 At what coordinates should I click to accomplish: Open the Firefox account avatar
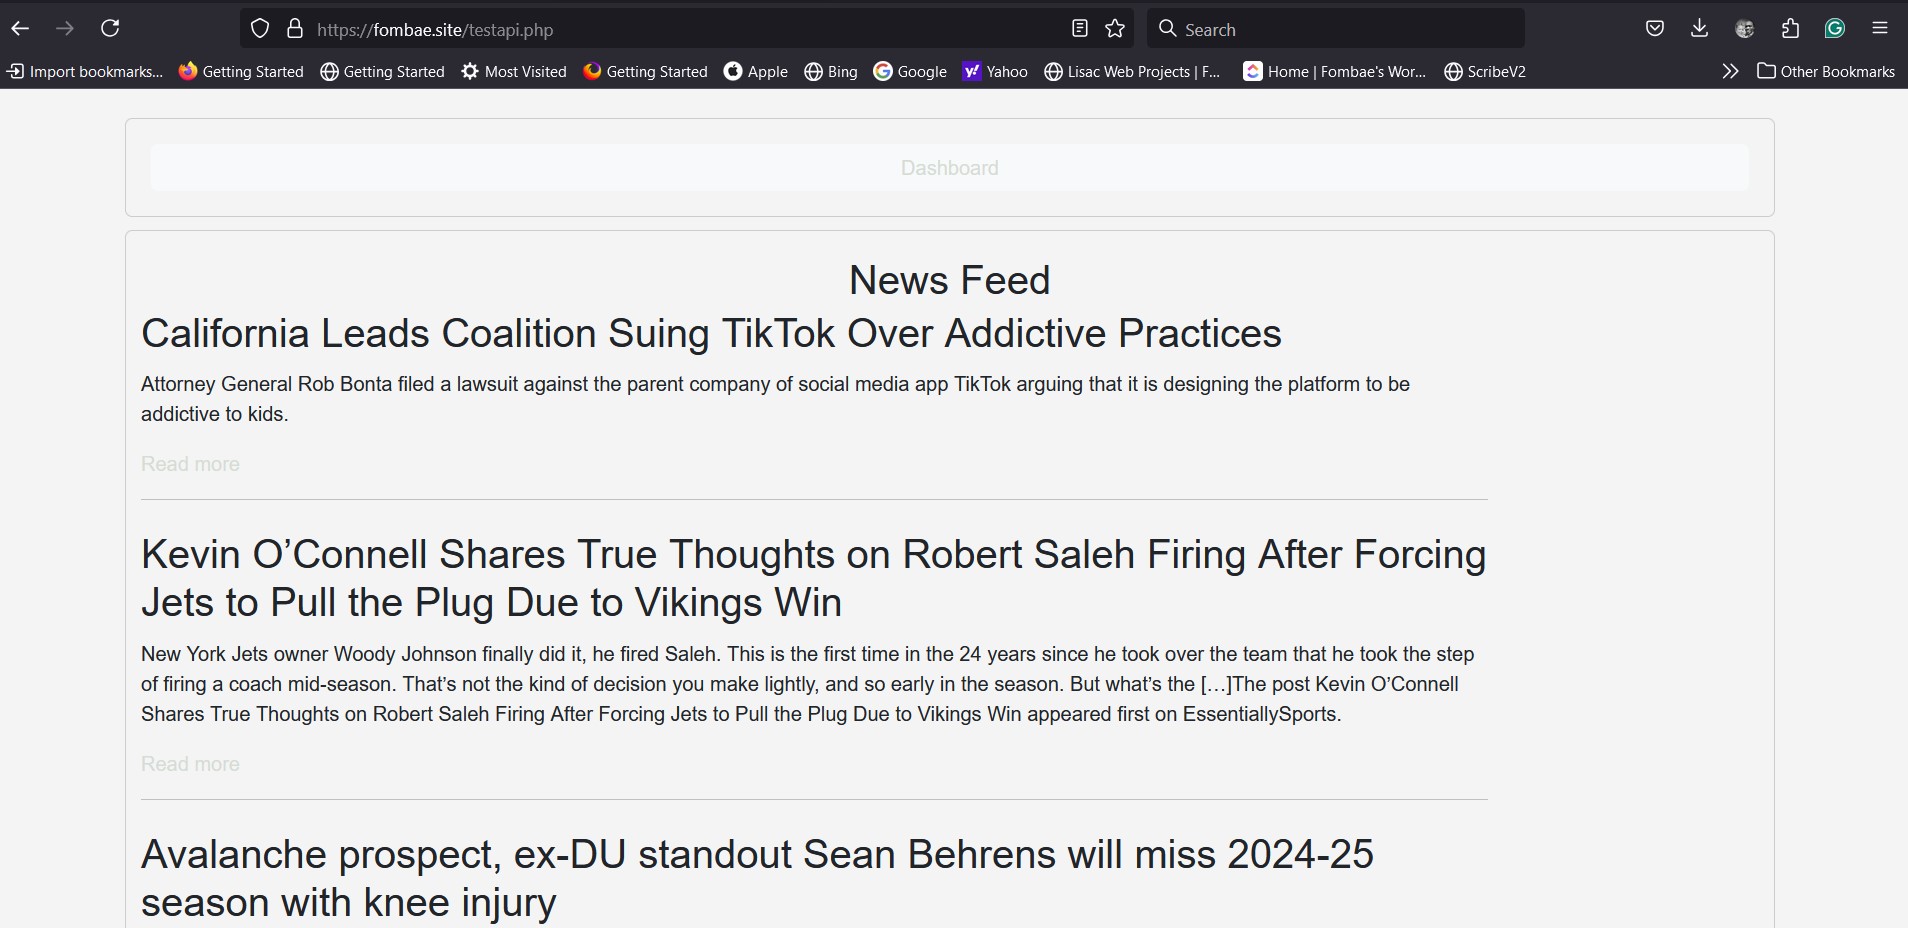click(1745, 29)
